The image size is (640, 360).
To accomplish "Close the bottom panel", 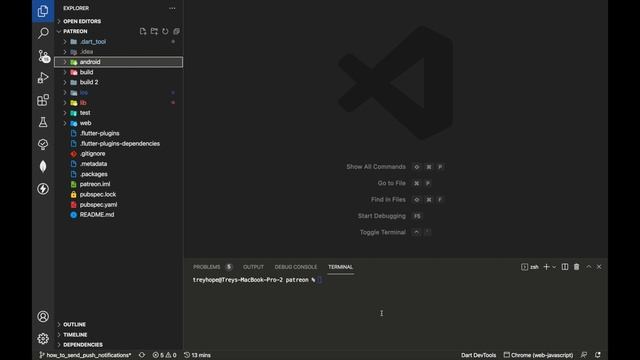I will click(x=599, y=267).
